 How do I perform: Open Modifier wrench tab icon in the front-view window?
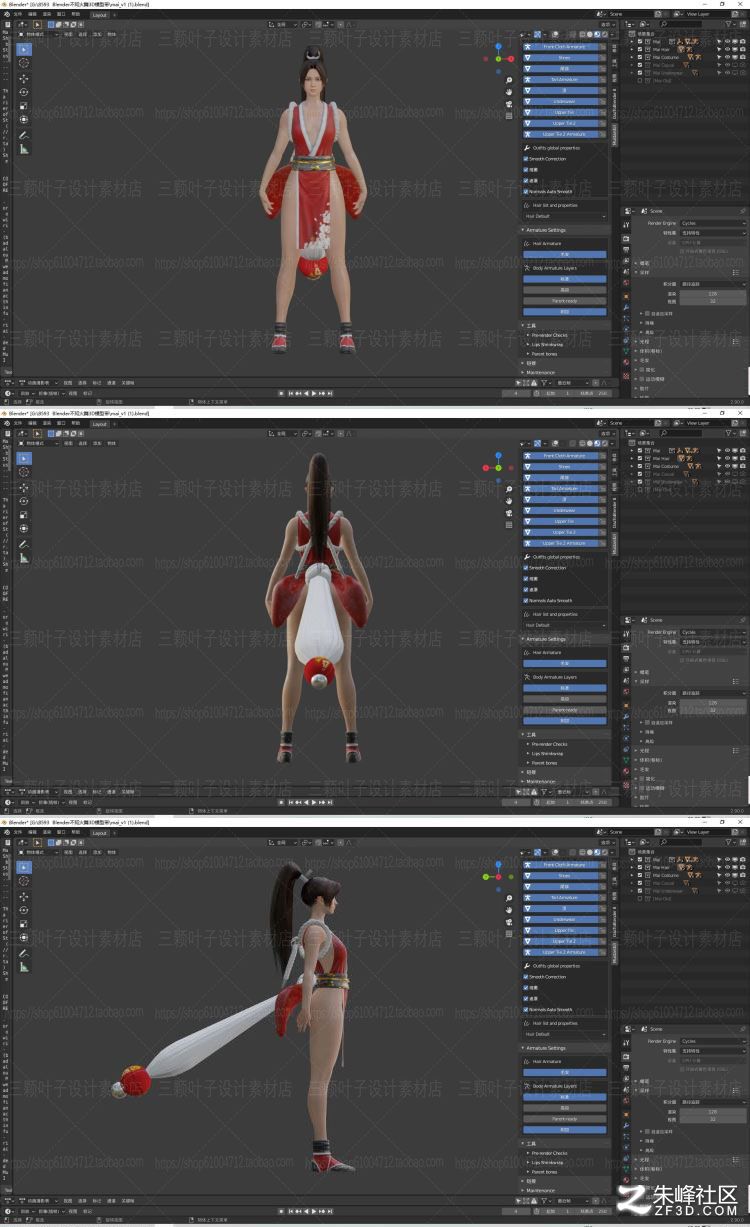[626, 305]
